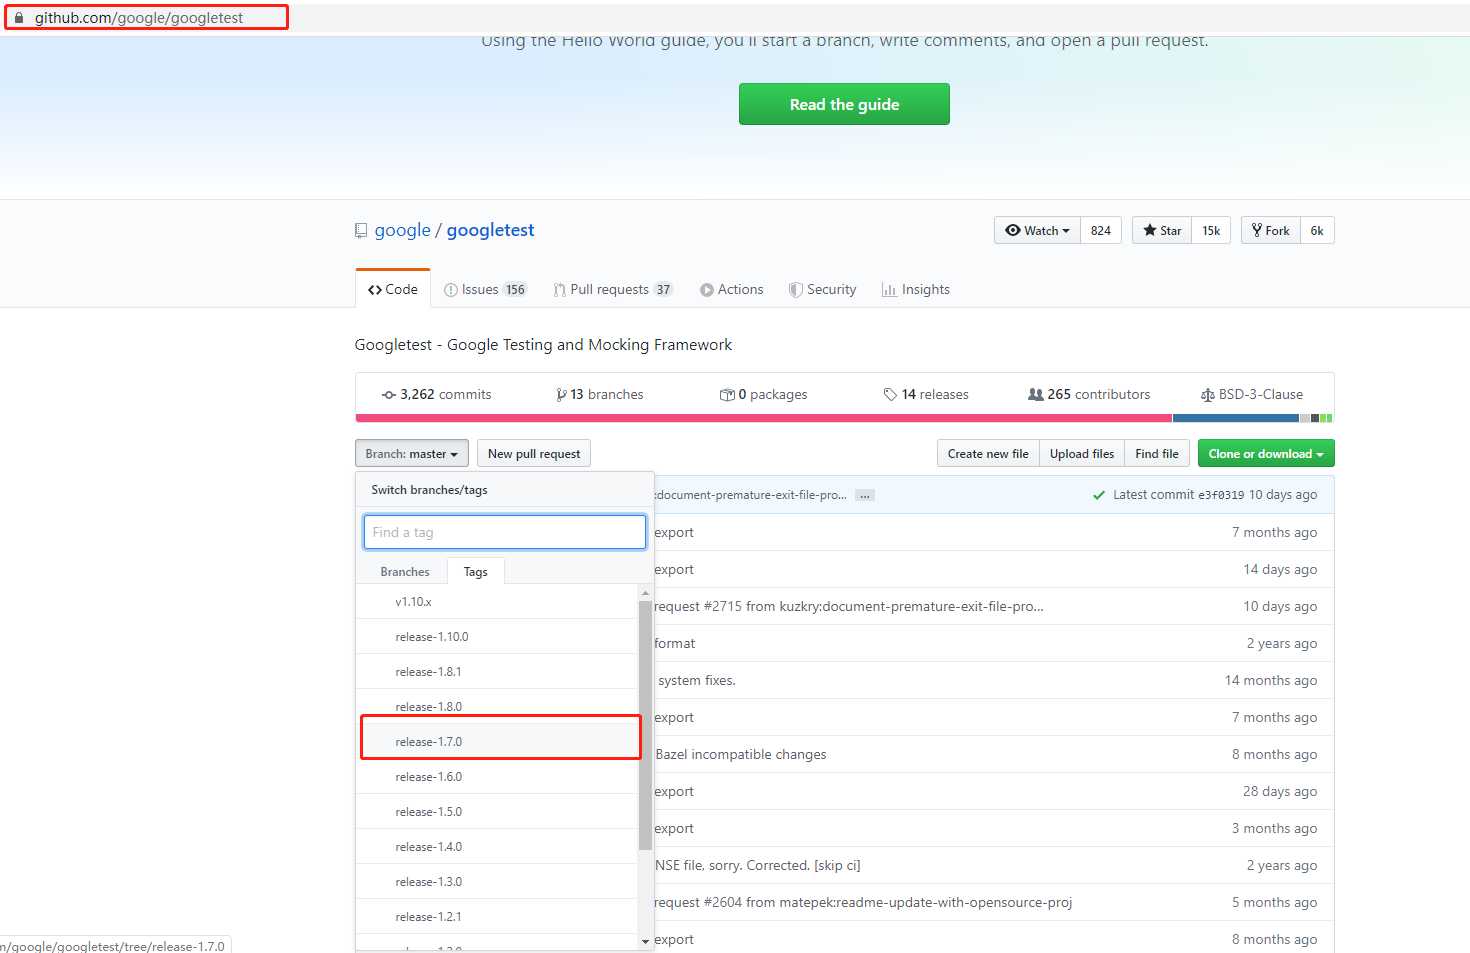The width and height of the screenshot is (1470, 953).
Task: View the 13 branches list
Action: coord(600,394)
